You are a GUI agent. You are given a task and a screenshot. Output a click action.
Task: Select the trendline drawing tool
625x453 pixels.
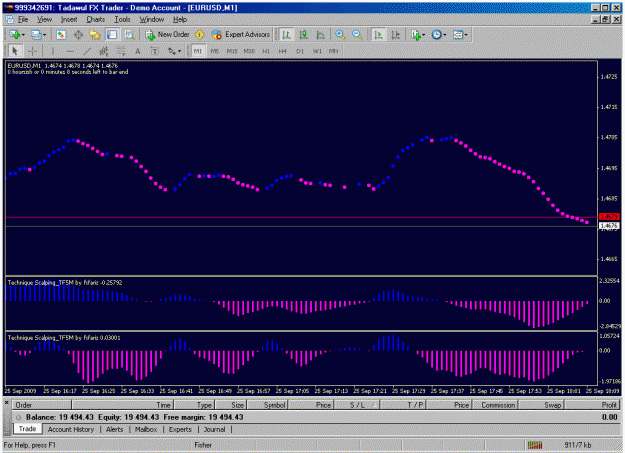(86, 51)
